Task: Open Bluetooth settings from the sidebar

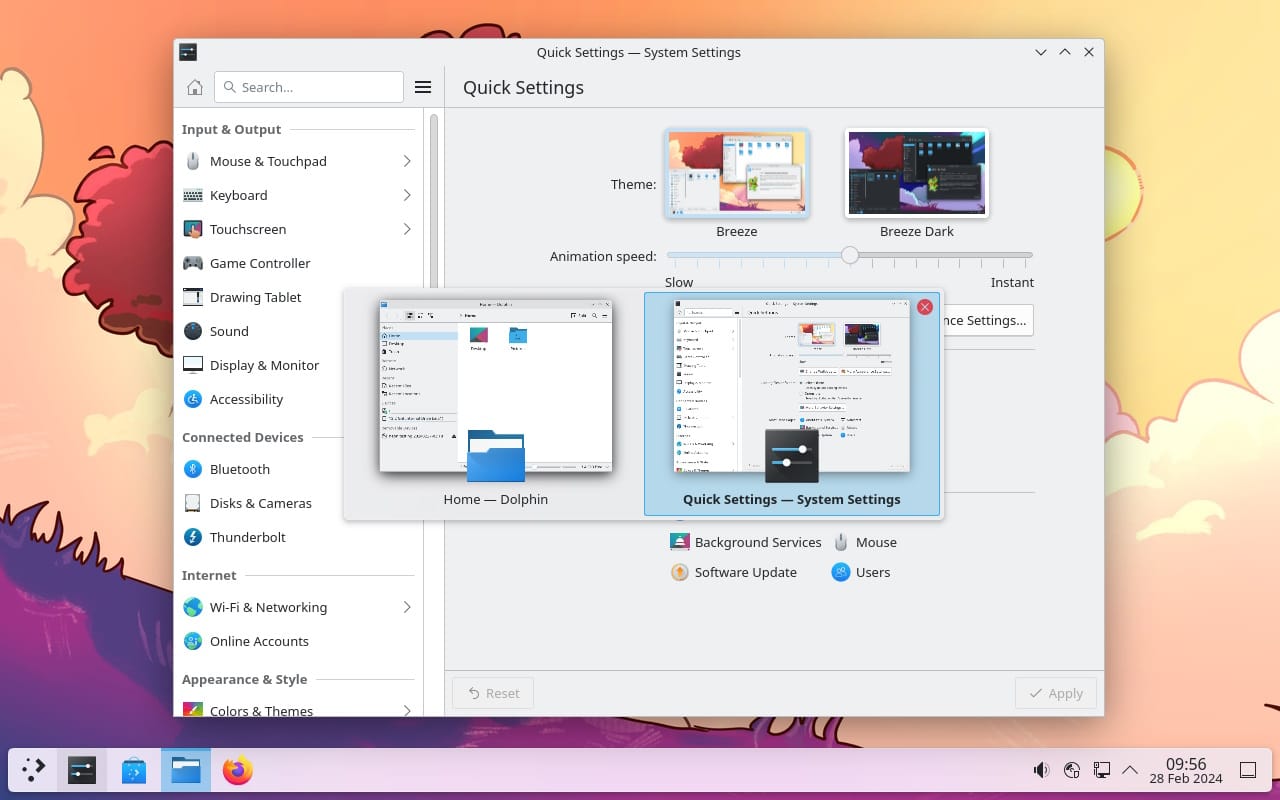Action: click(x=192, y=469)
